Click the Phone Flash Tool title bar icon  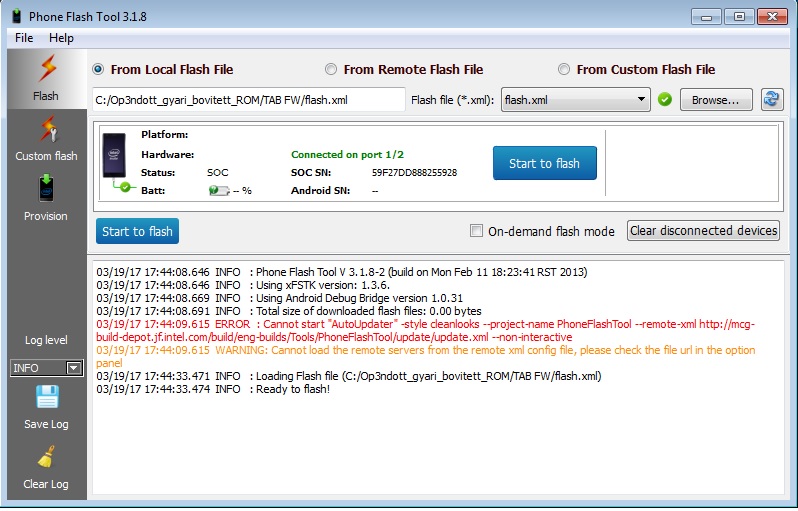(17, 16)
